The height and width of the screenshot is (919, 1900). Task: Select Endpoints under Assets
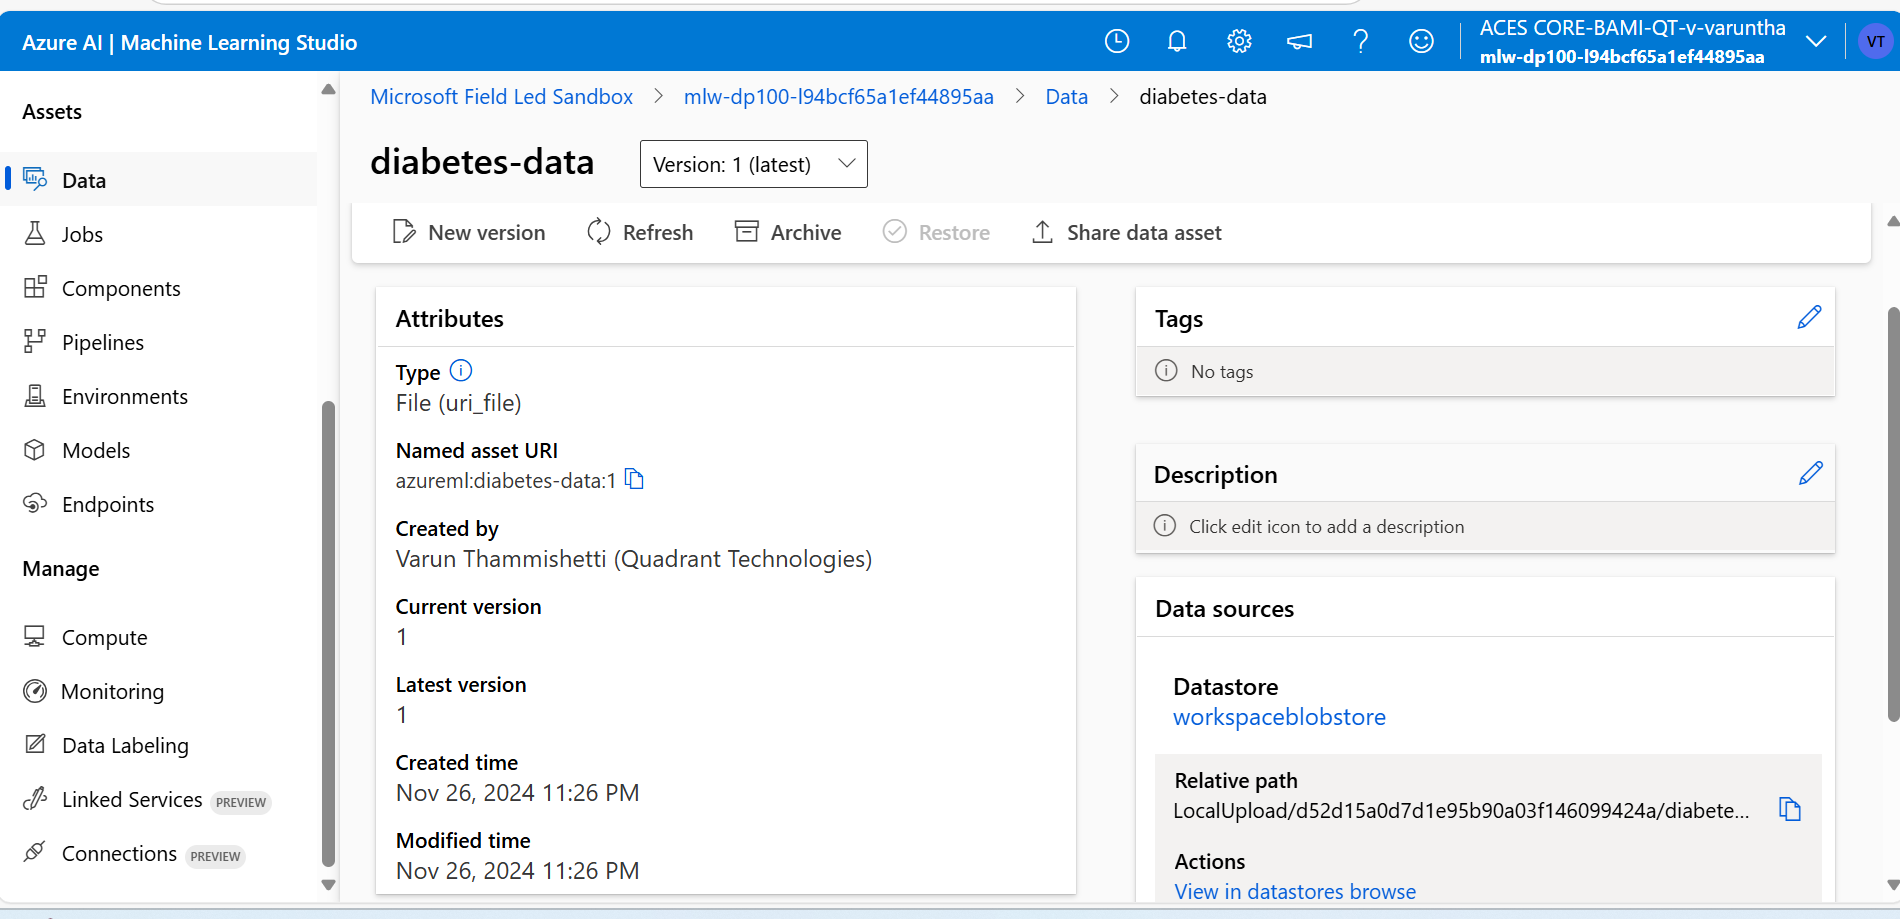tap(108, 503)
